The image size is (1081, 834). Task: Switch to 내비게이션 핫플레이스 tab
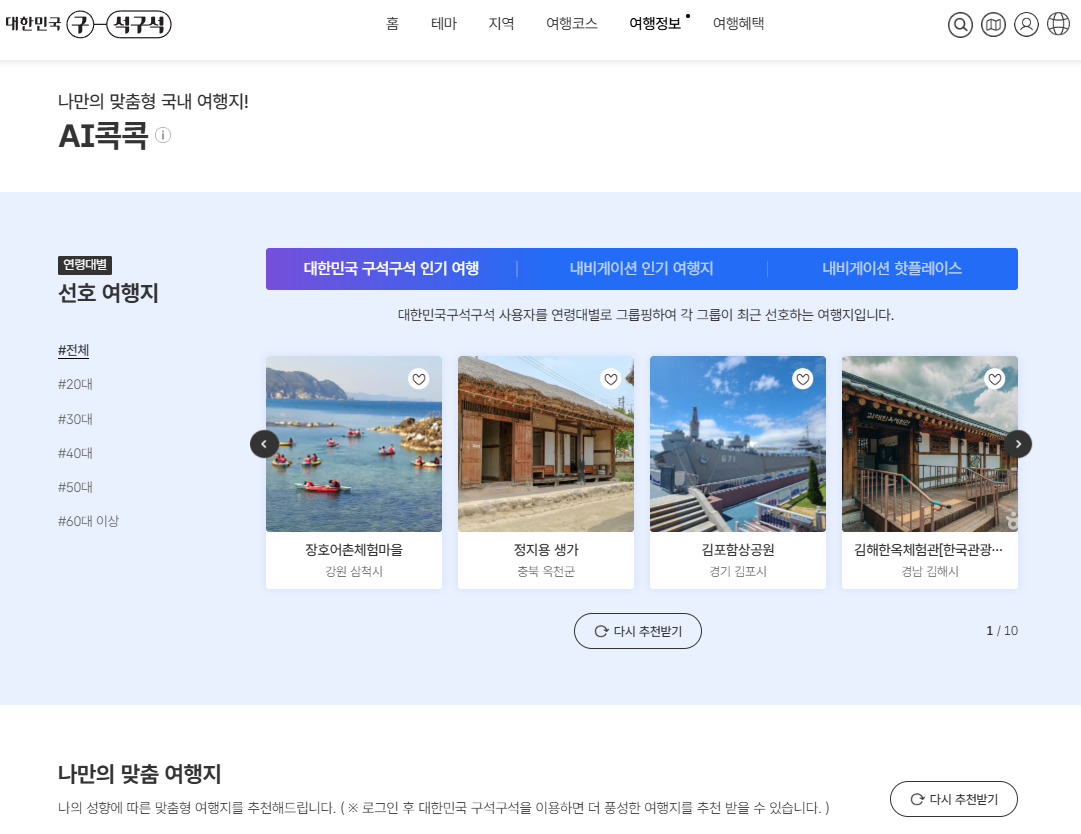pyautogui.click(x=892, y=268)
